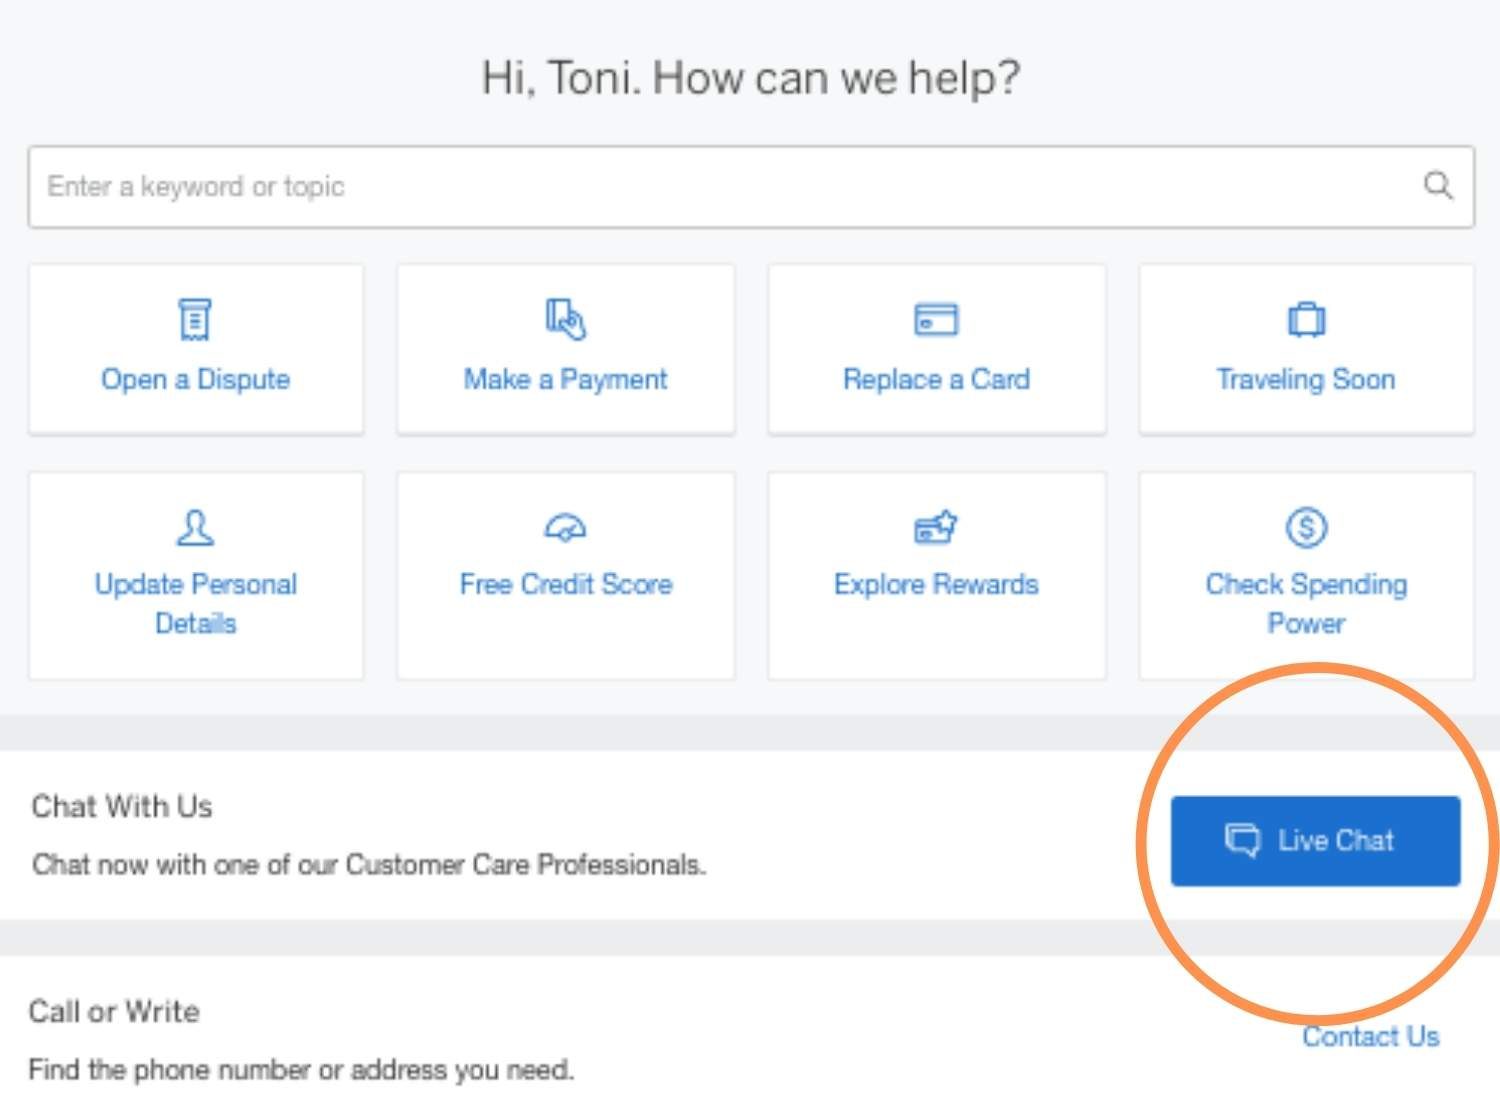Viewport: 1500px width, 1098px height.
Task: Click the Update Personal Details person icon
Action: tap(195, 527)
